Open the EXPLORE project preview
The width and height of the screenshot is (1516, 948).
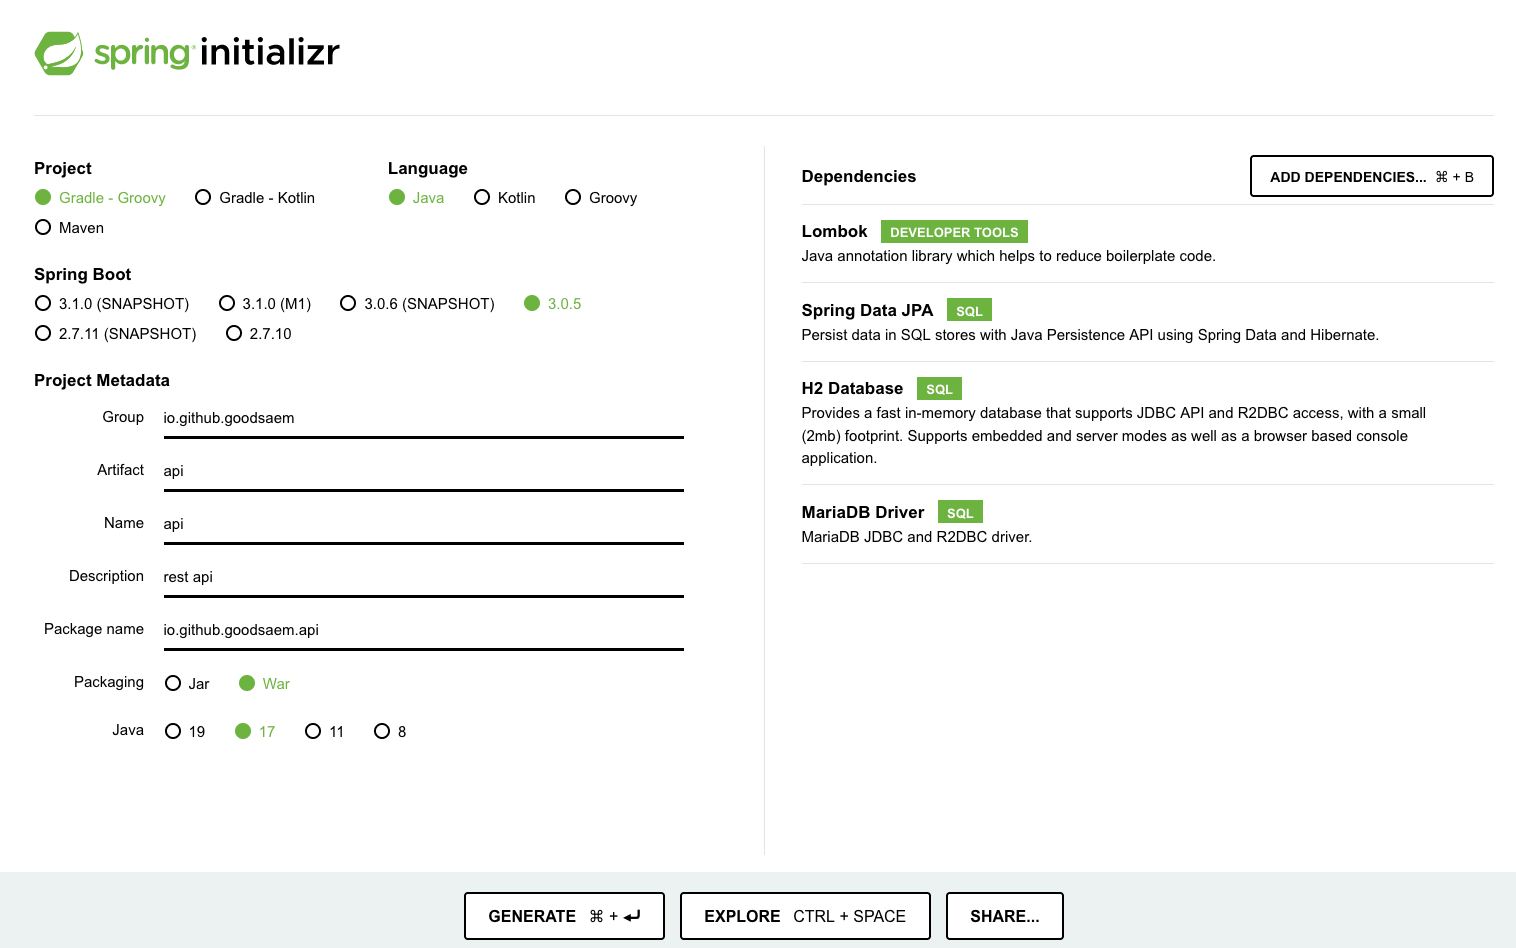[805, 916]
